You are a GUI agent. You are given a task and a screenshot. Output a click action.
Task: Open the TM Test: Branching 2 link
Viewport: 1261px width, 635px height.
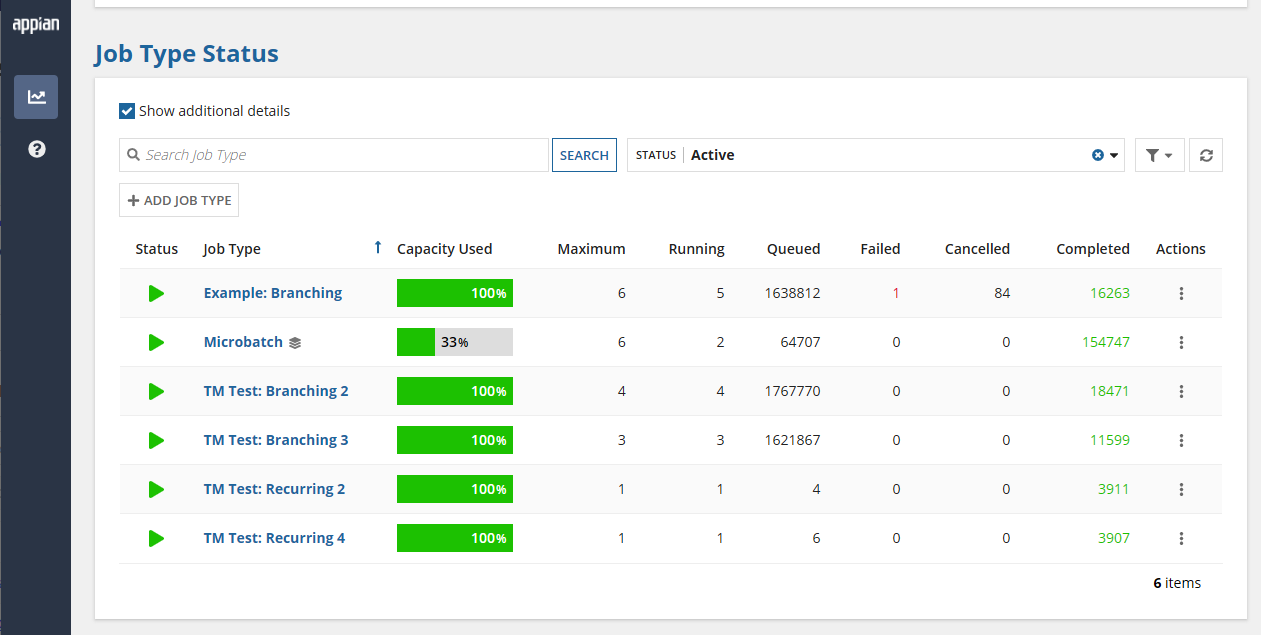[x=276, y=391]
